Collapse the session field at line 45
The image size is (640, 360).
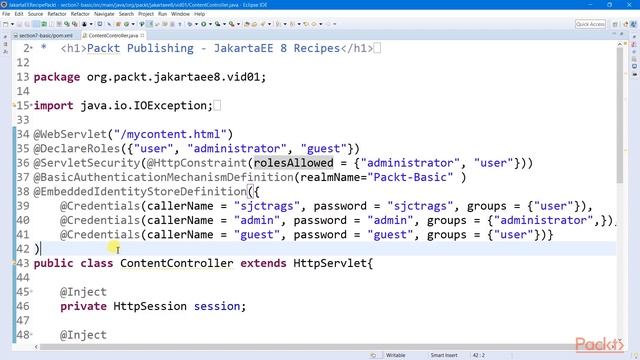pos(31,292)
